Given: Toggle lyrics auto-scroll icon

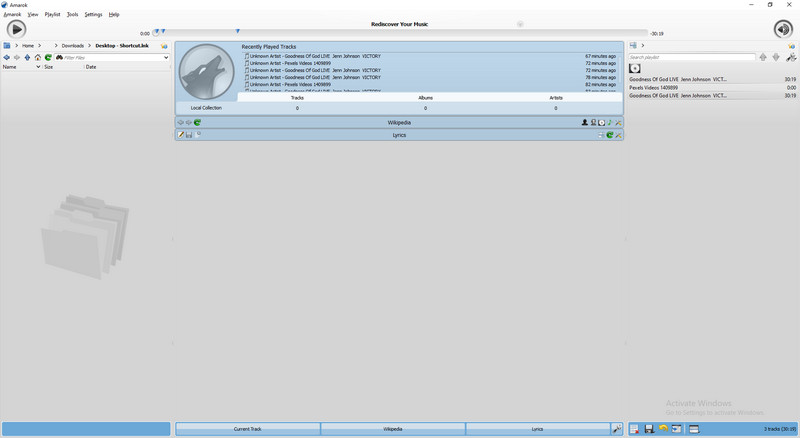Looking at the screenshot, I should (602, 135).
